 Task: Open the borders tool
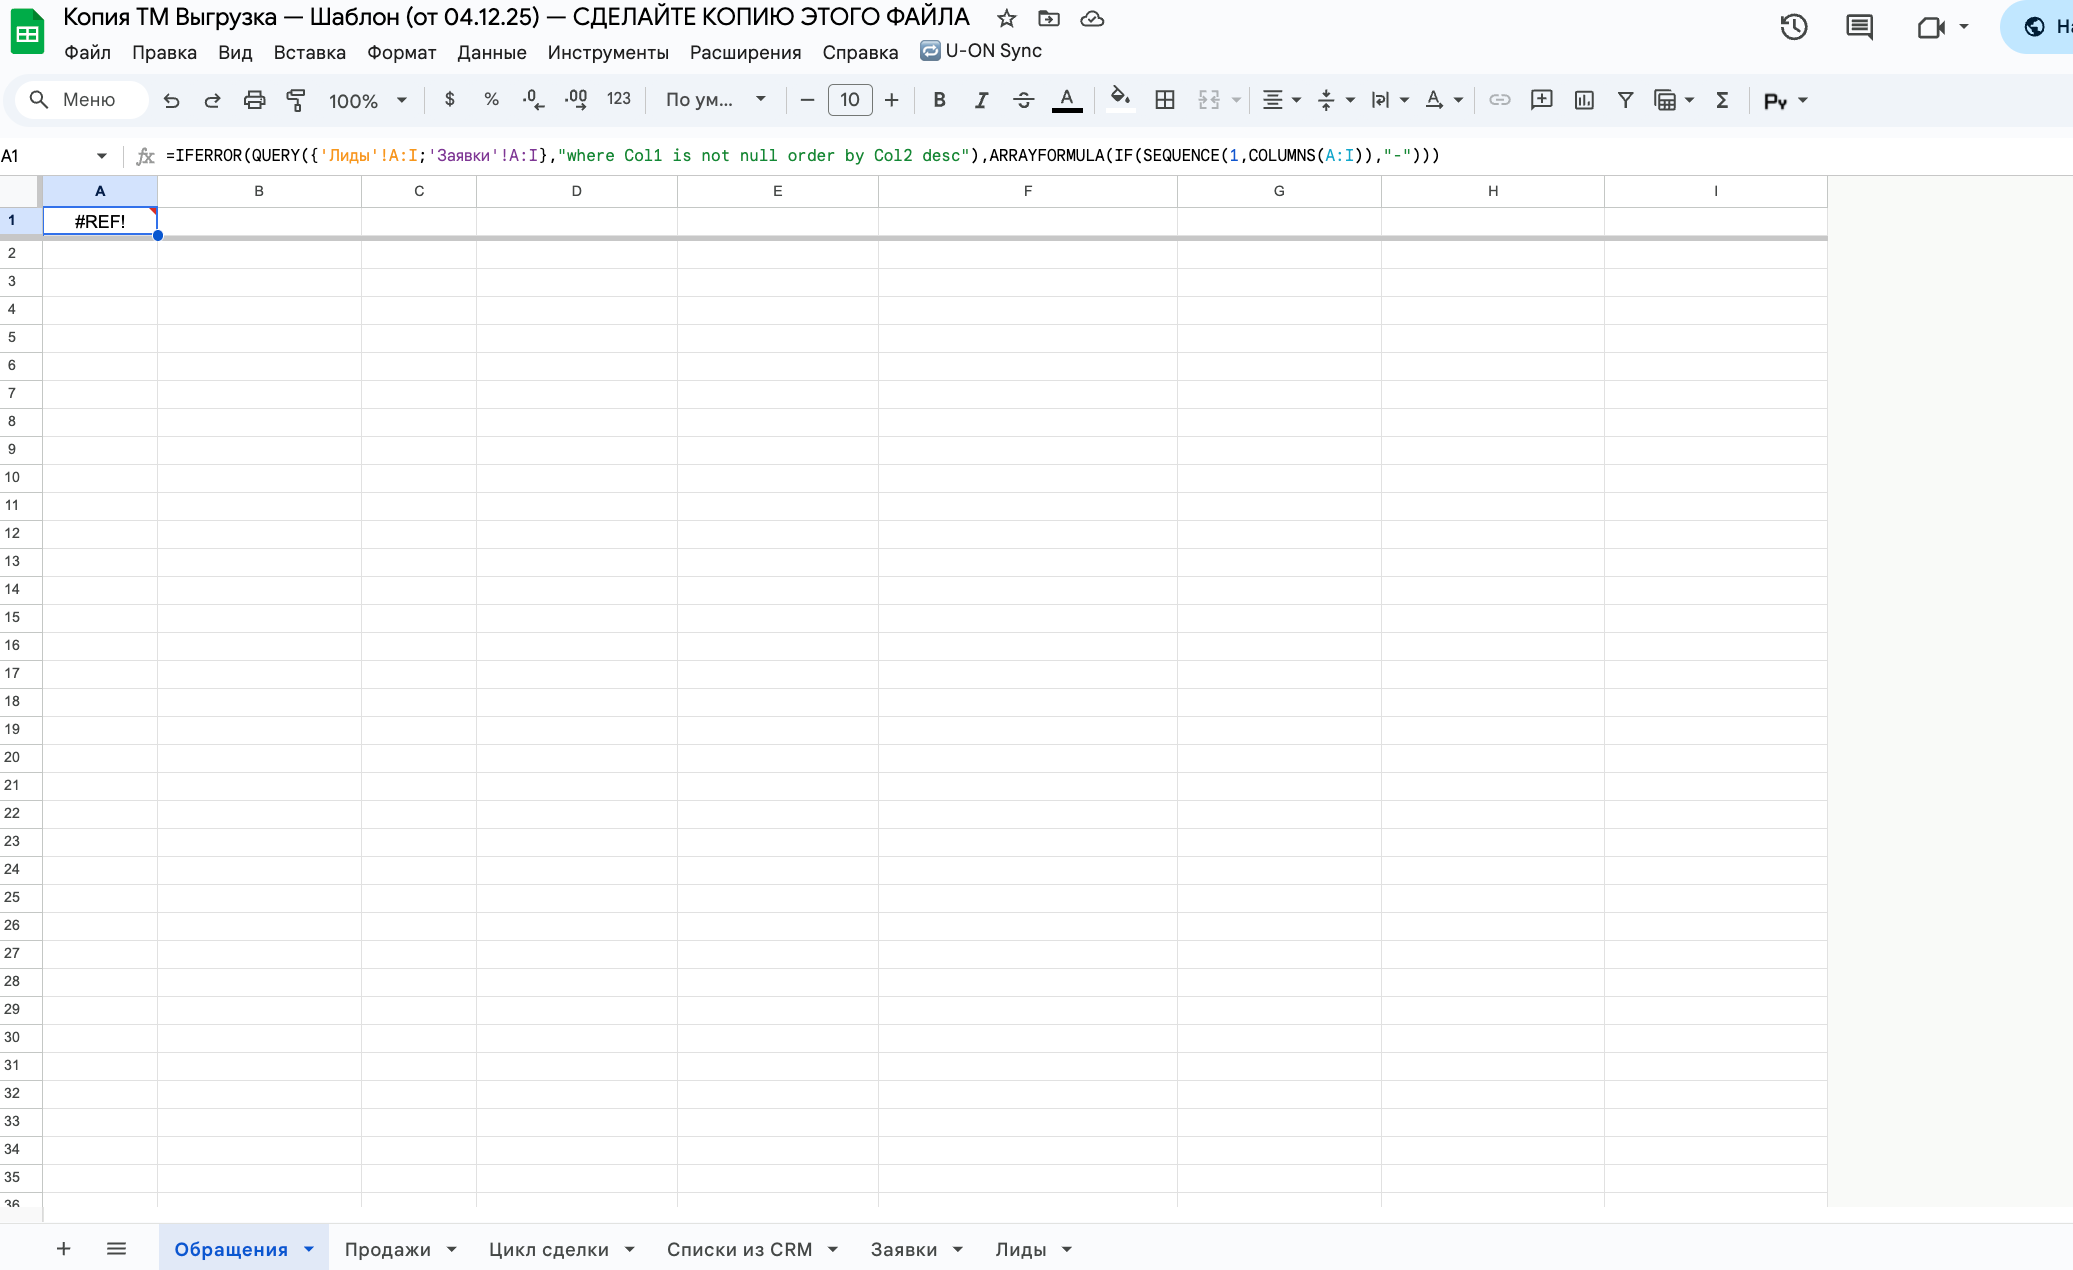[x=1164, y=100]
